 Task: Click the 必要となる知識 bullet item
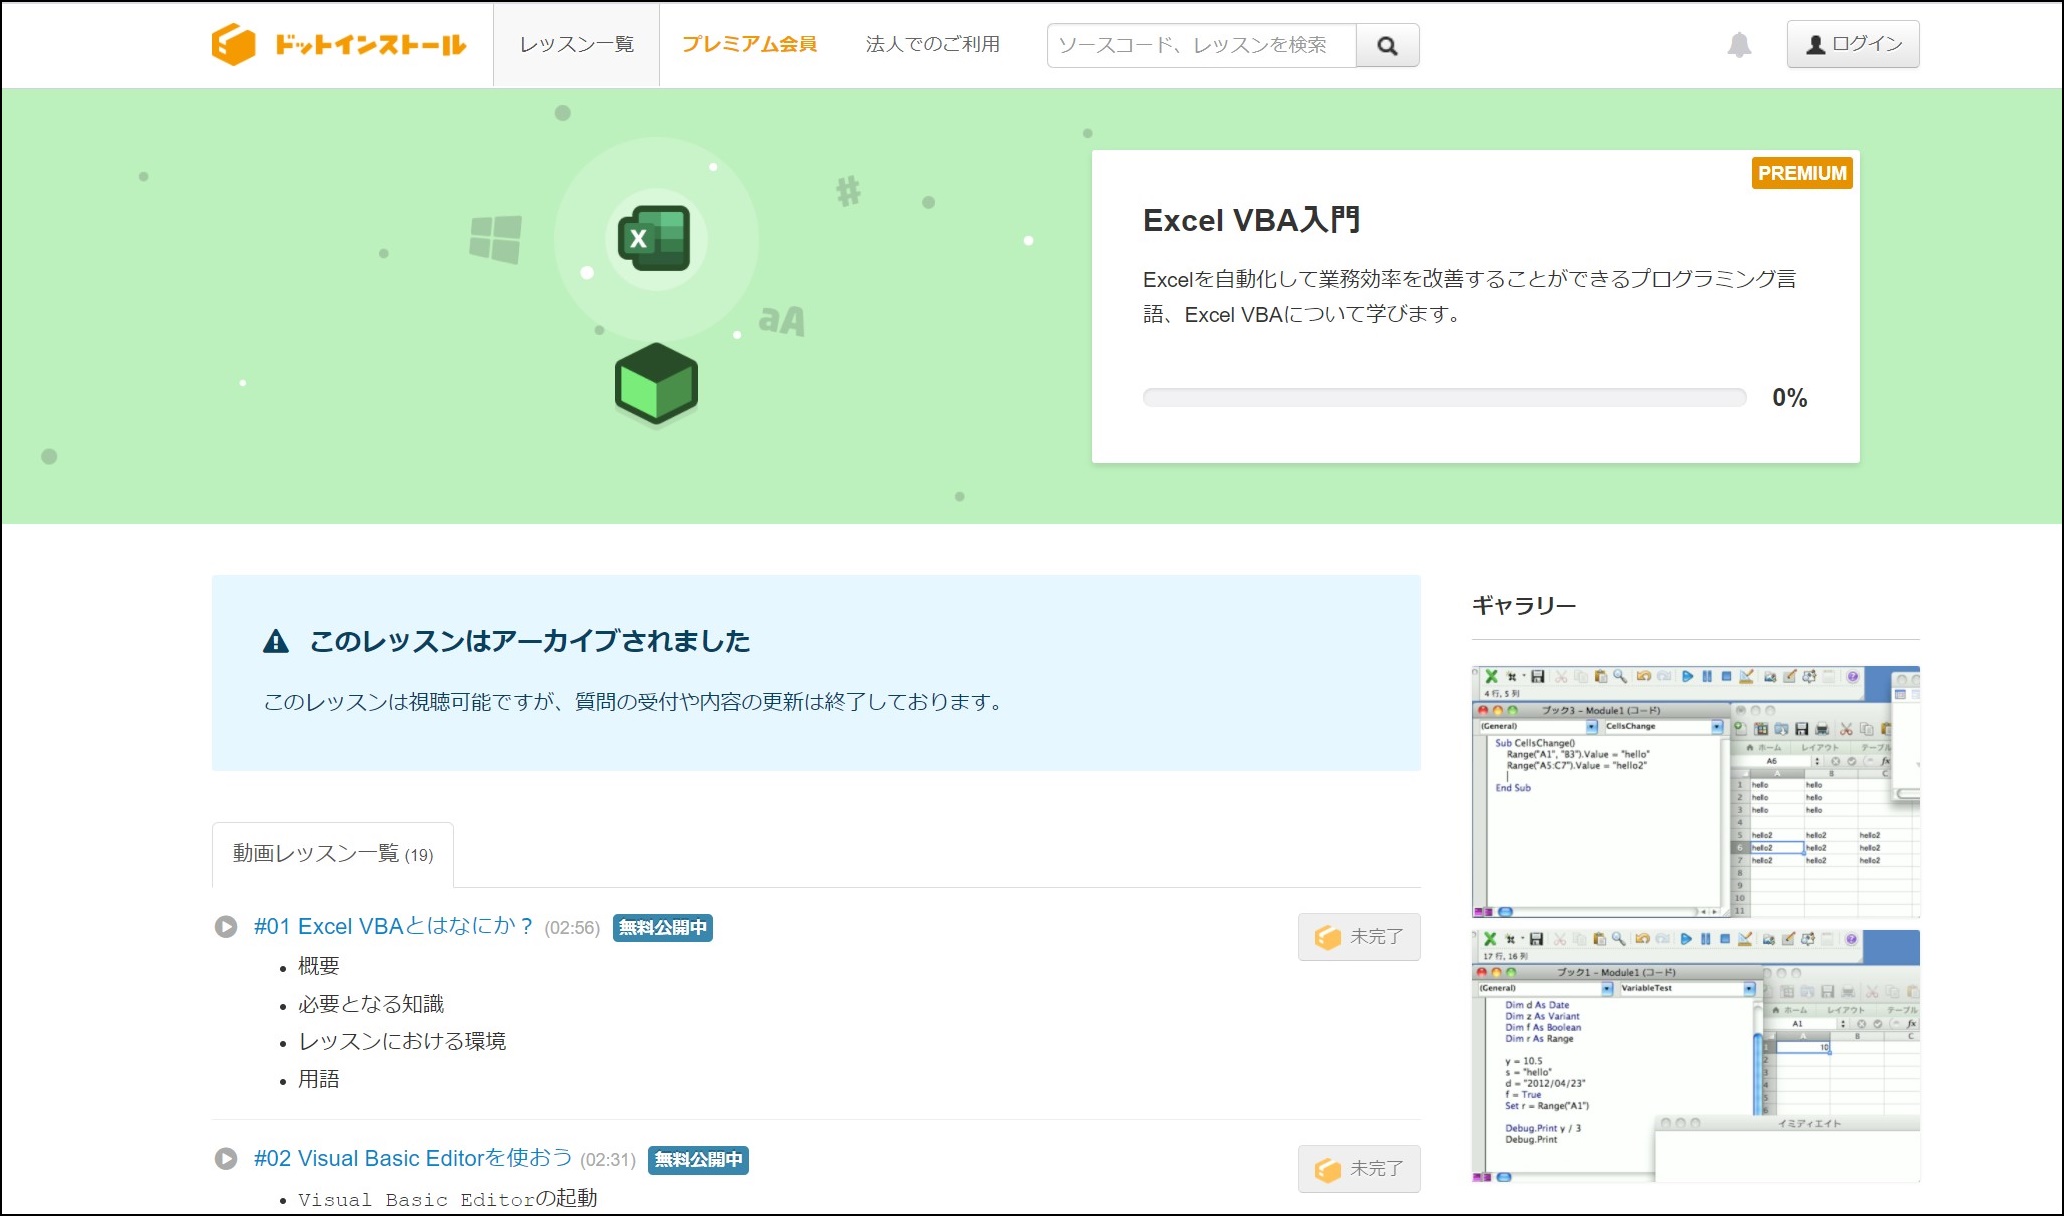[x=371, y=1004]
